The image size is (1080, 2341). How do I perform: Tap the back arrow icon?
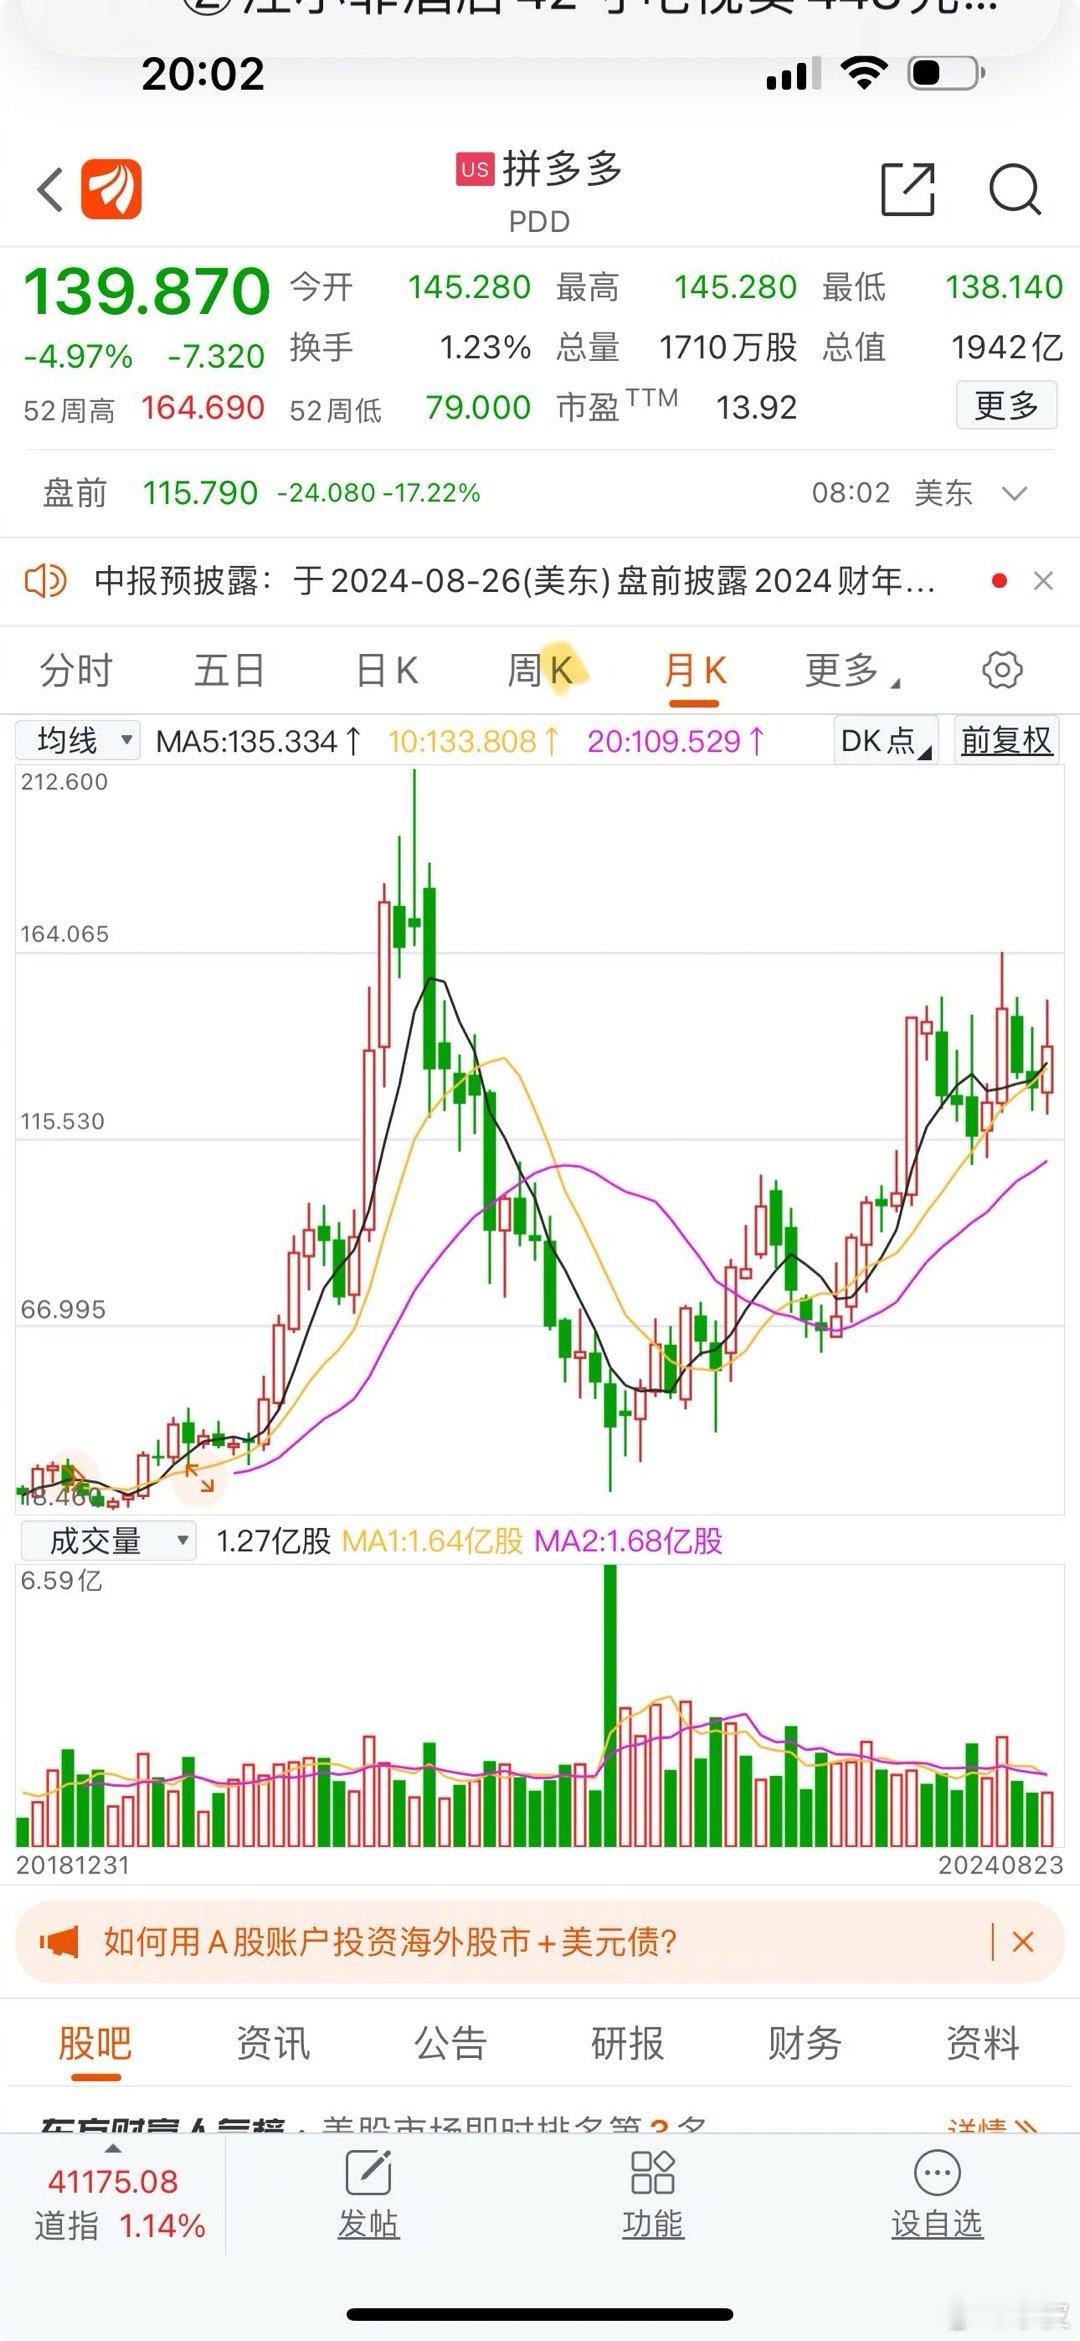(50, 190)
